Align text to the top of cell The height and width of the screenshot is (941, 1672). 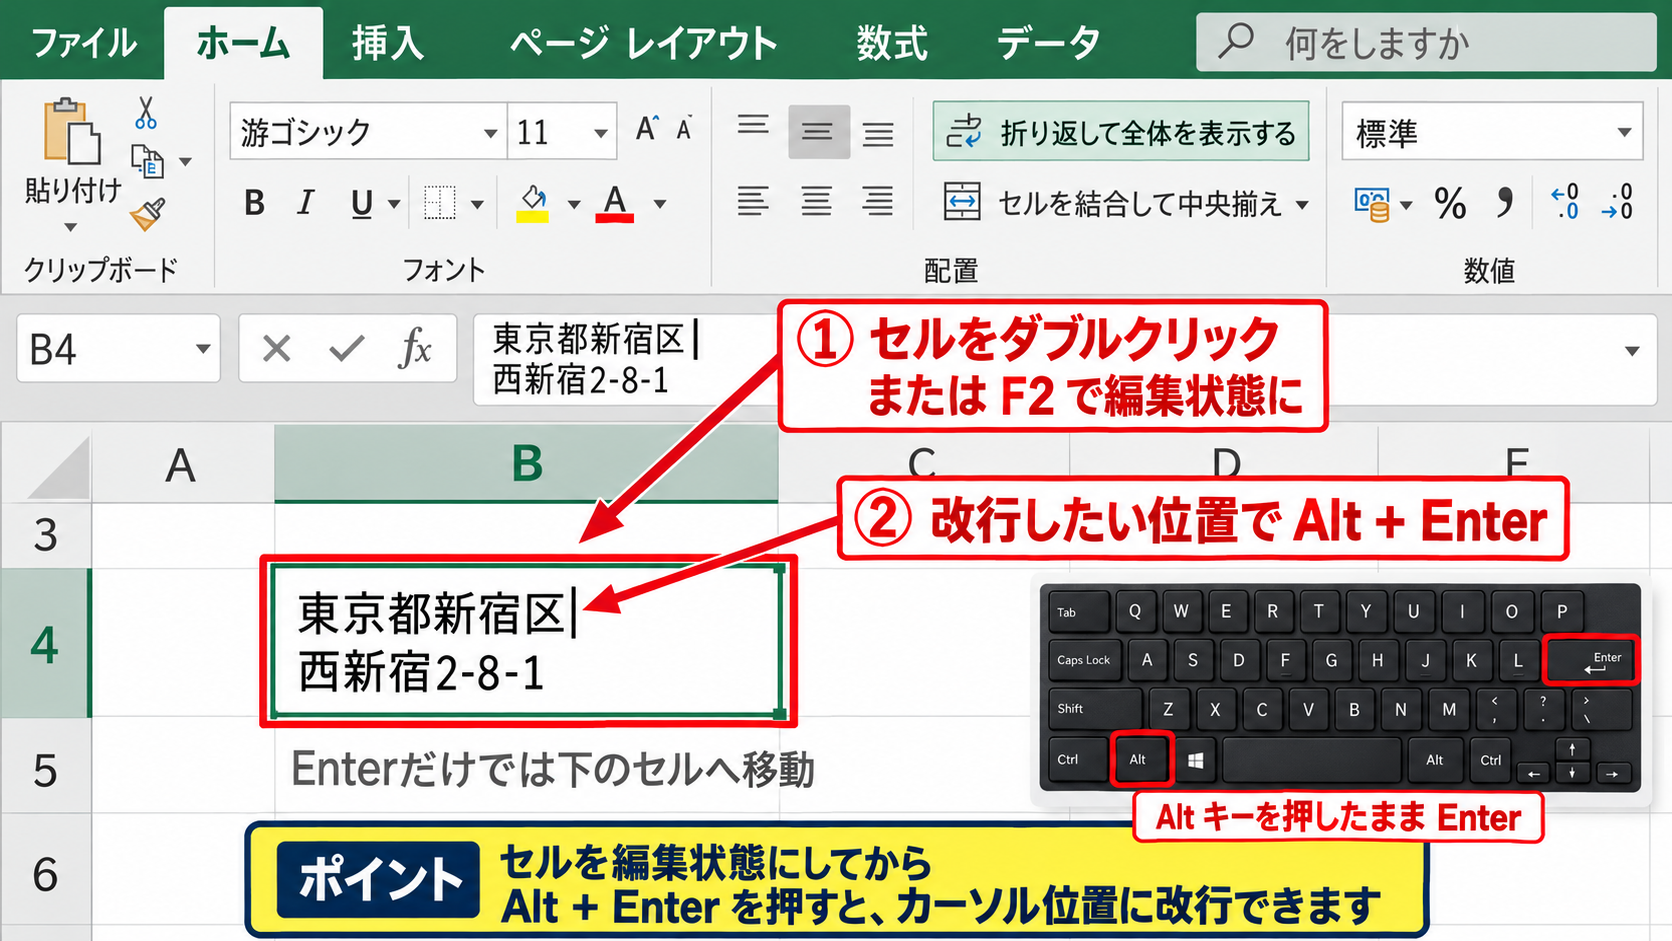[x=753, y=126]
